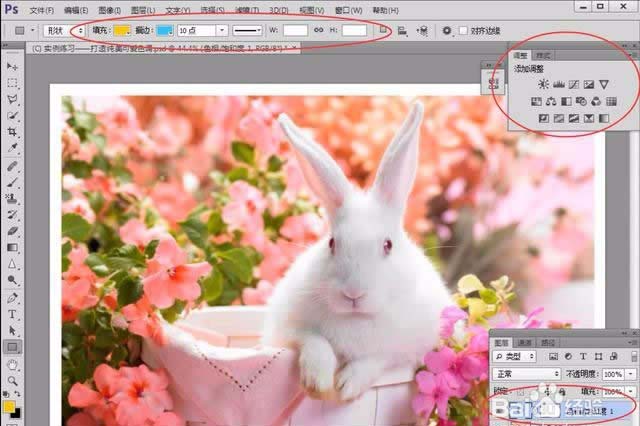640x426 pixels.
Task: Select the Rectangle shape tool in the toolbox
Action: 13,346
